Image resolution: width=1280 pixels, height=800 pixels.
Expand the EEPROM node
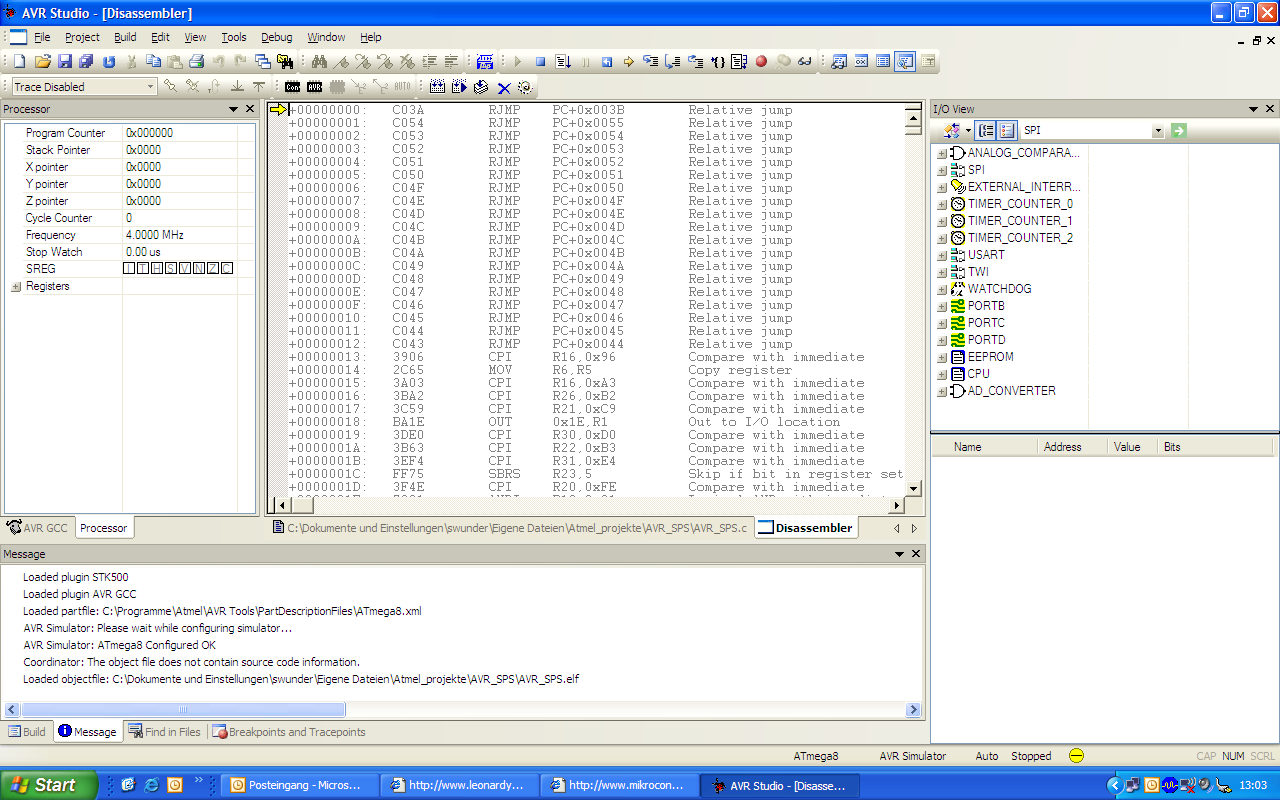click(x=942, y=358)
